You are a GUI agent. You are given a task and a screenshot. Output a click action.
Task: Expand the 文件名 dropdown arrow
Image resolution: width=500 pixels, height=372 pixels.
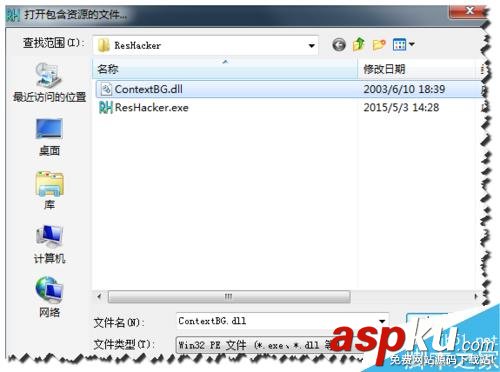click(382, 321)
